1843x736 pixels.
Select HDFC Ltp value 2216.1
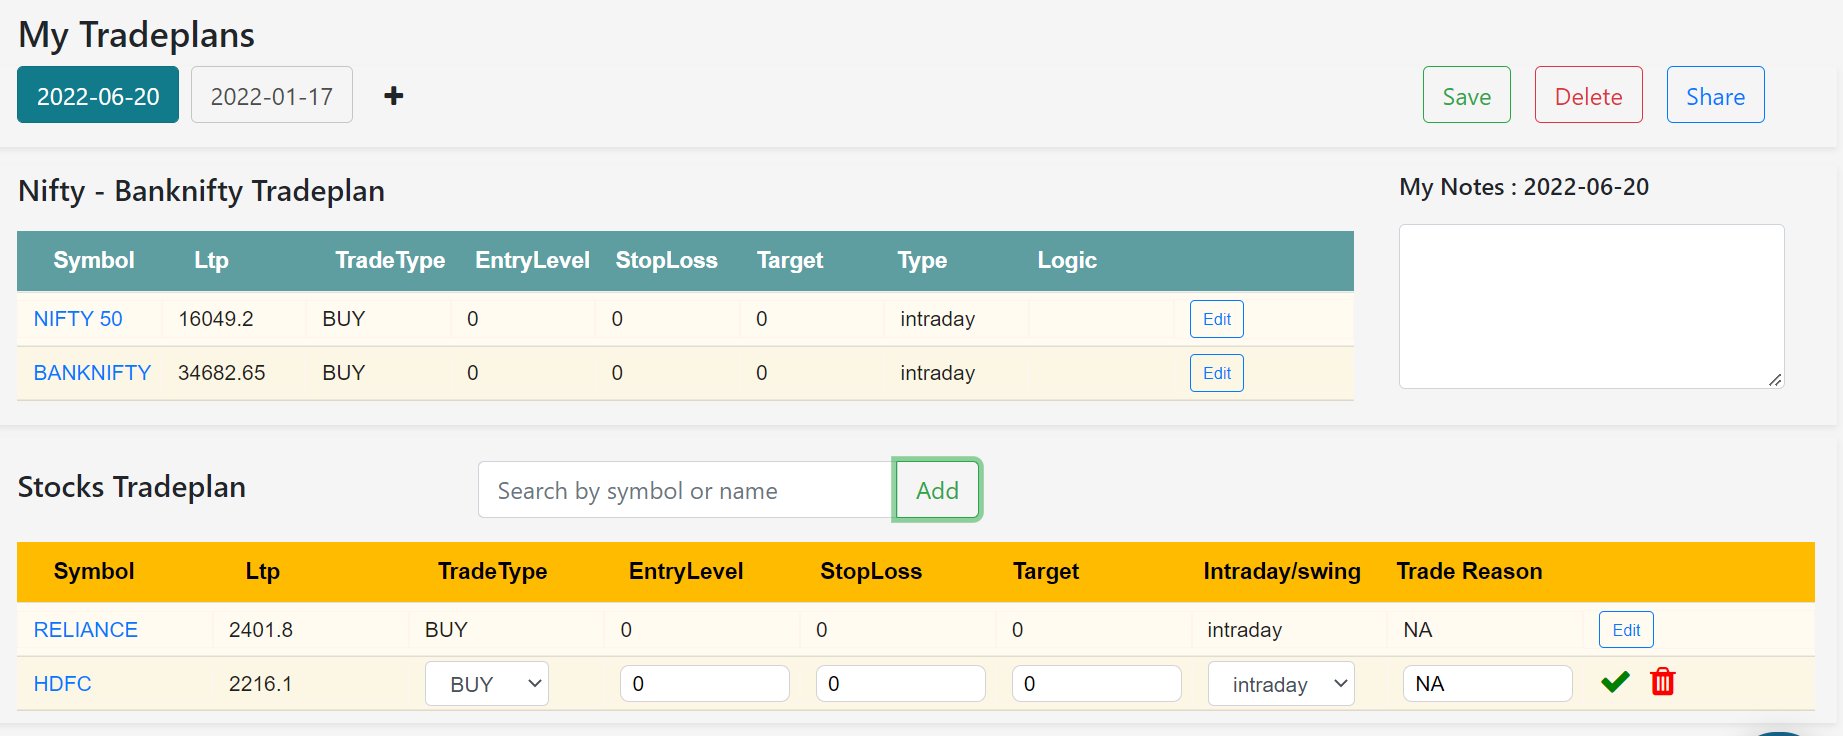click(x=261, y=684)
